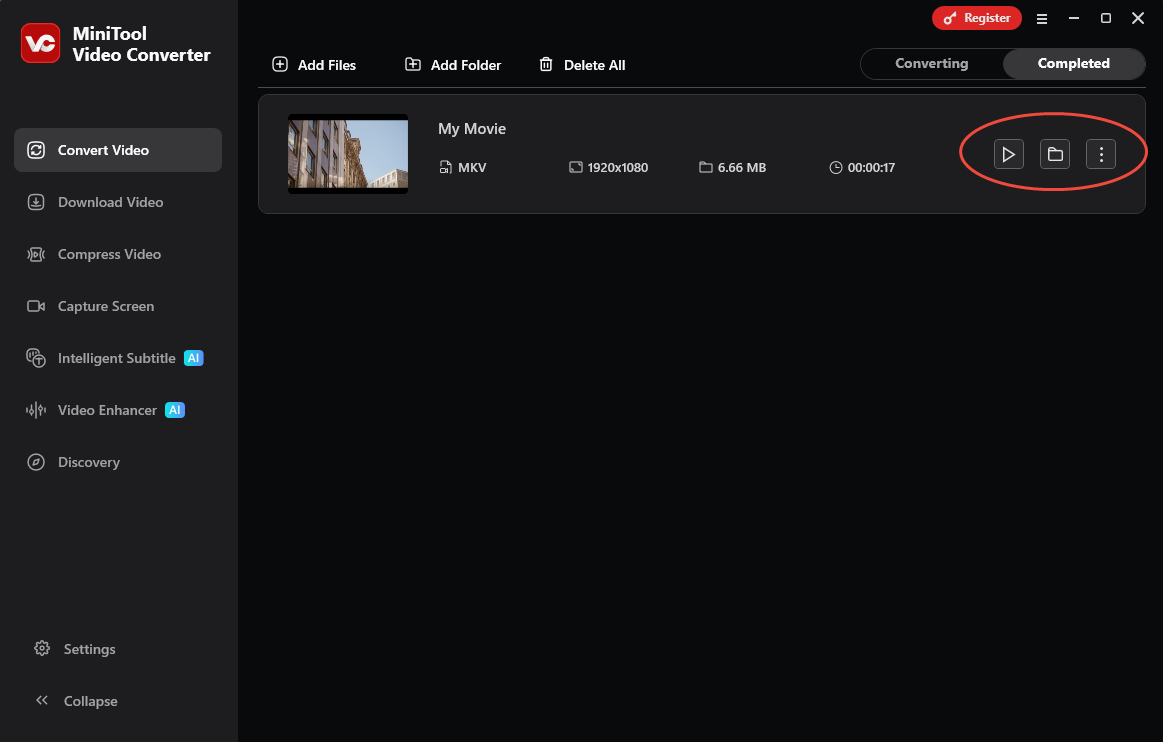The image size is (1163, 742).
Task: Click the My Movie file title
Action: (472, 128)
